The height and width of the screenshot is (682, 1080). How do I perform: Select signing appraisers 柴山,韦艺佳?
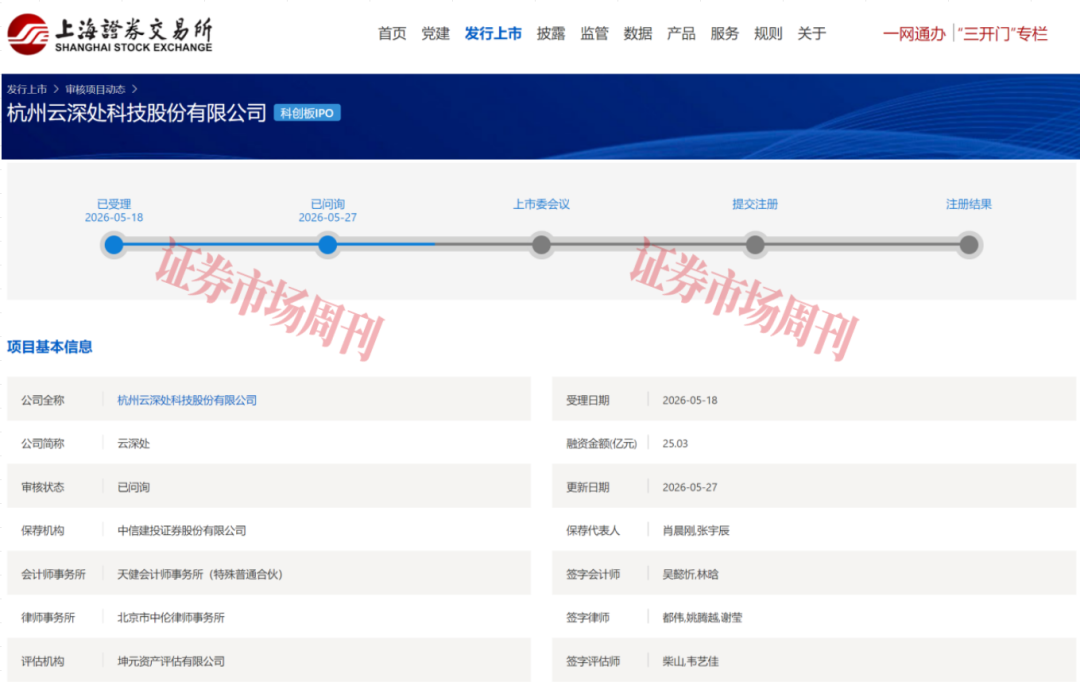[690, 661]
